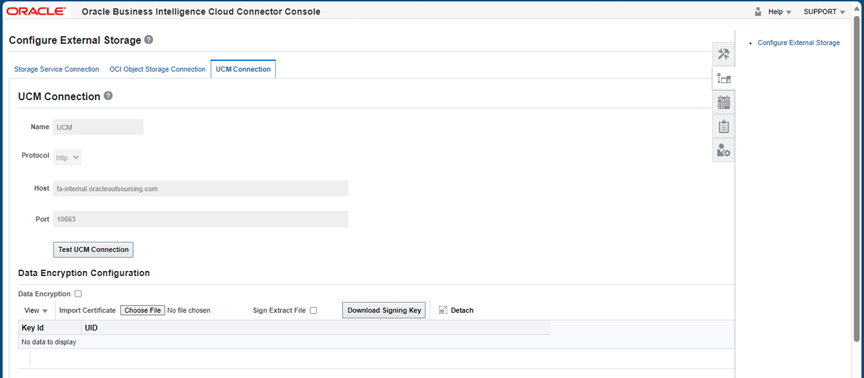Enable the Data Encryption checkbox
This screenshot has width=864, height=378.
click(x=78, y=294)
